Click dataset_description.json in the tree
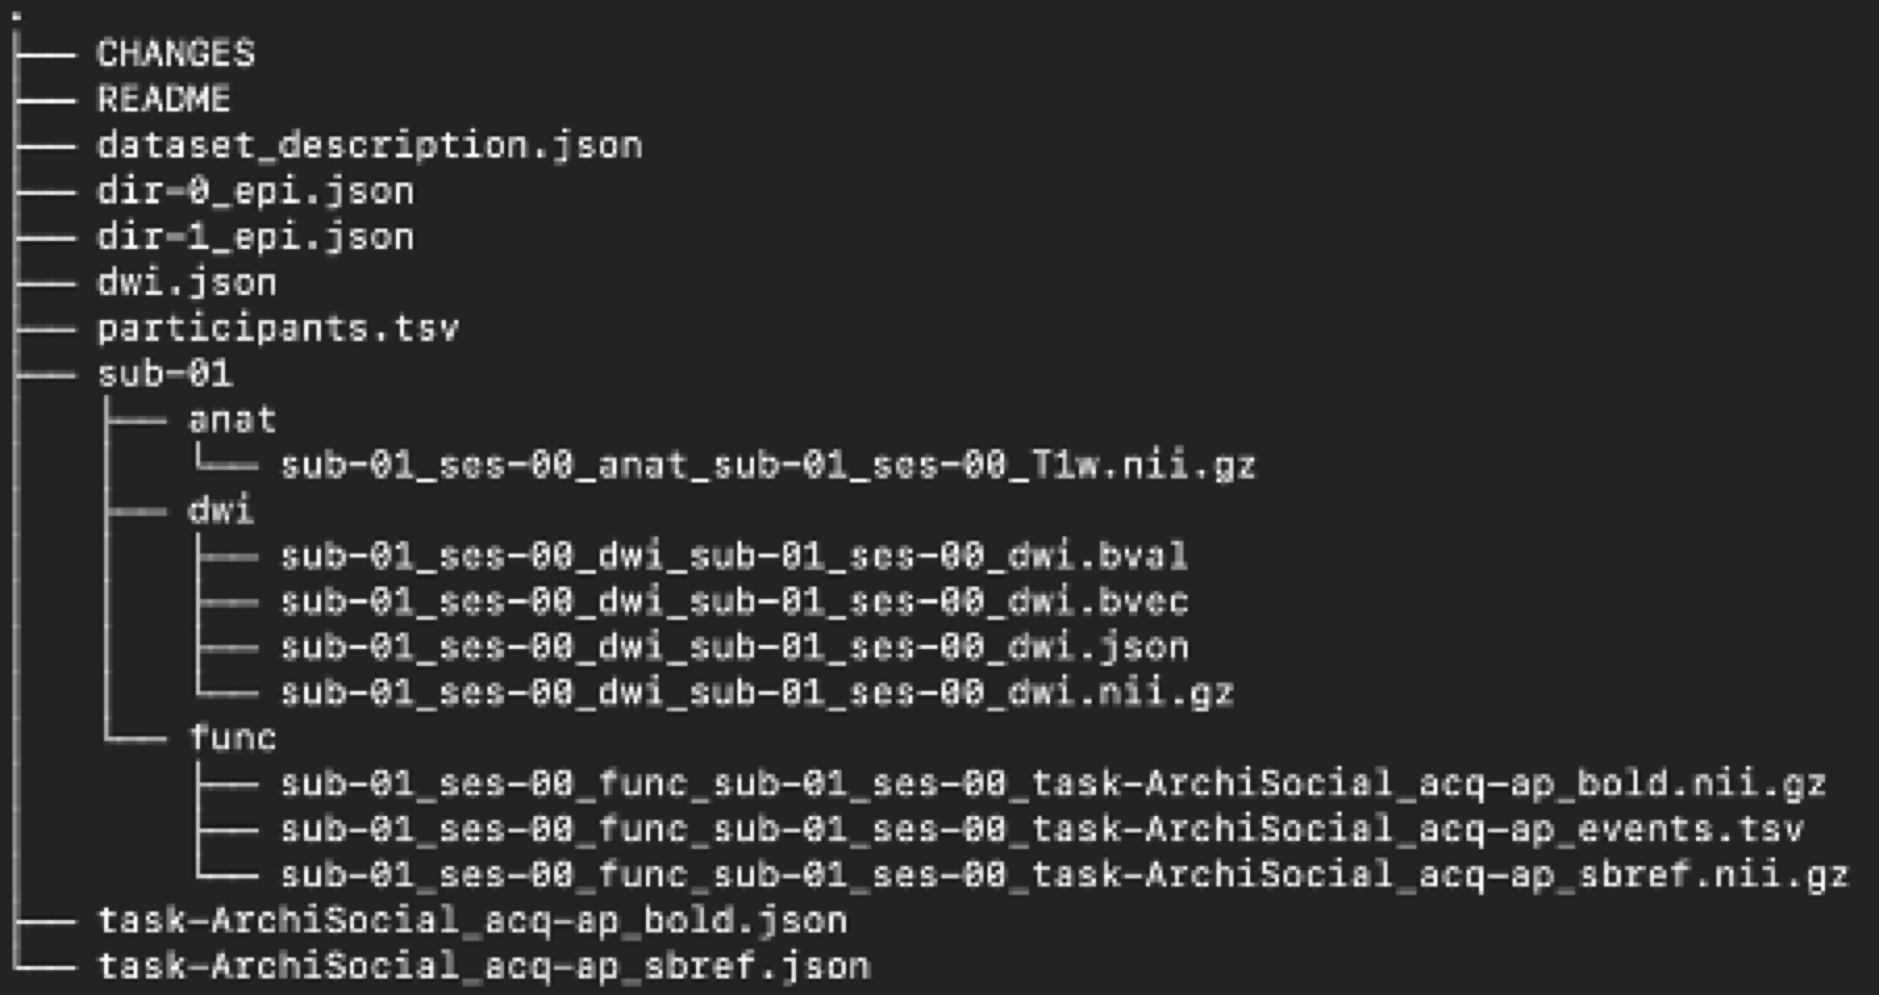Screen dimensions: 1879x995 (x=369, y=146)
